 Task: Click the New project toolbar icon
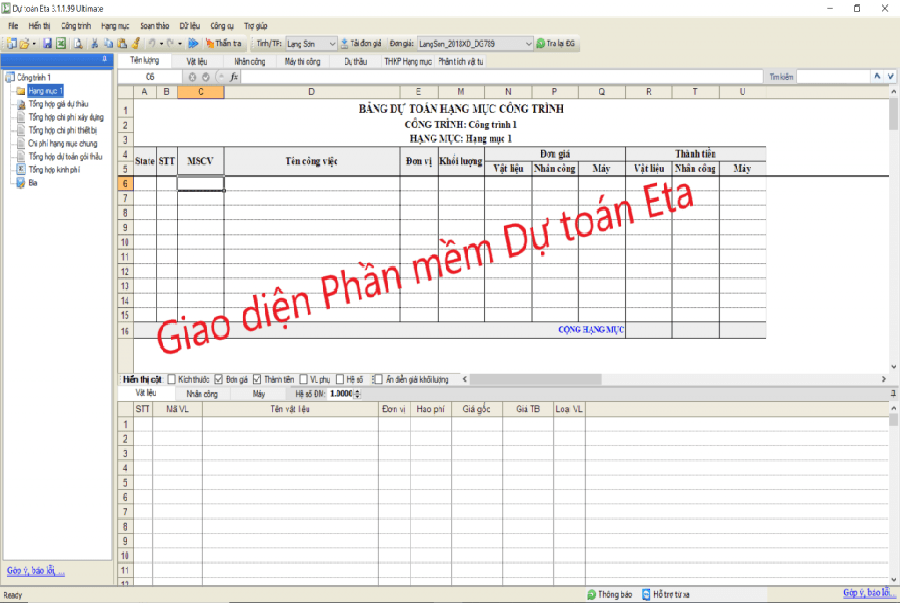pyautogui.click(x=11, y=44)
